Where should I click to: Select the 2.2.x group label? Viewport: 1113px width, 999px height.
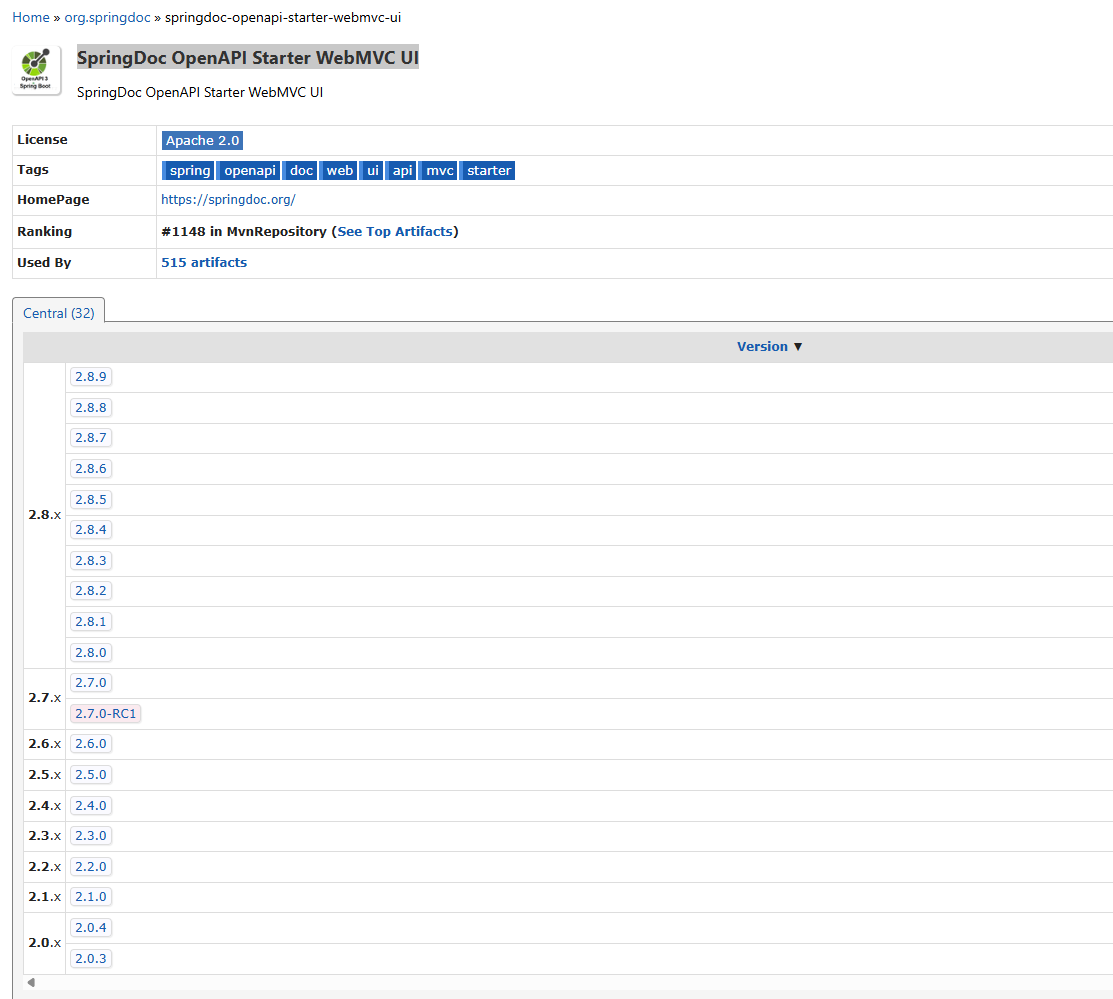coord(45,867)
